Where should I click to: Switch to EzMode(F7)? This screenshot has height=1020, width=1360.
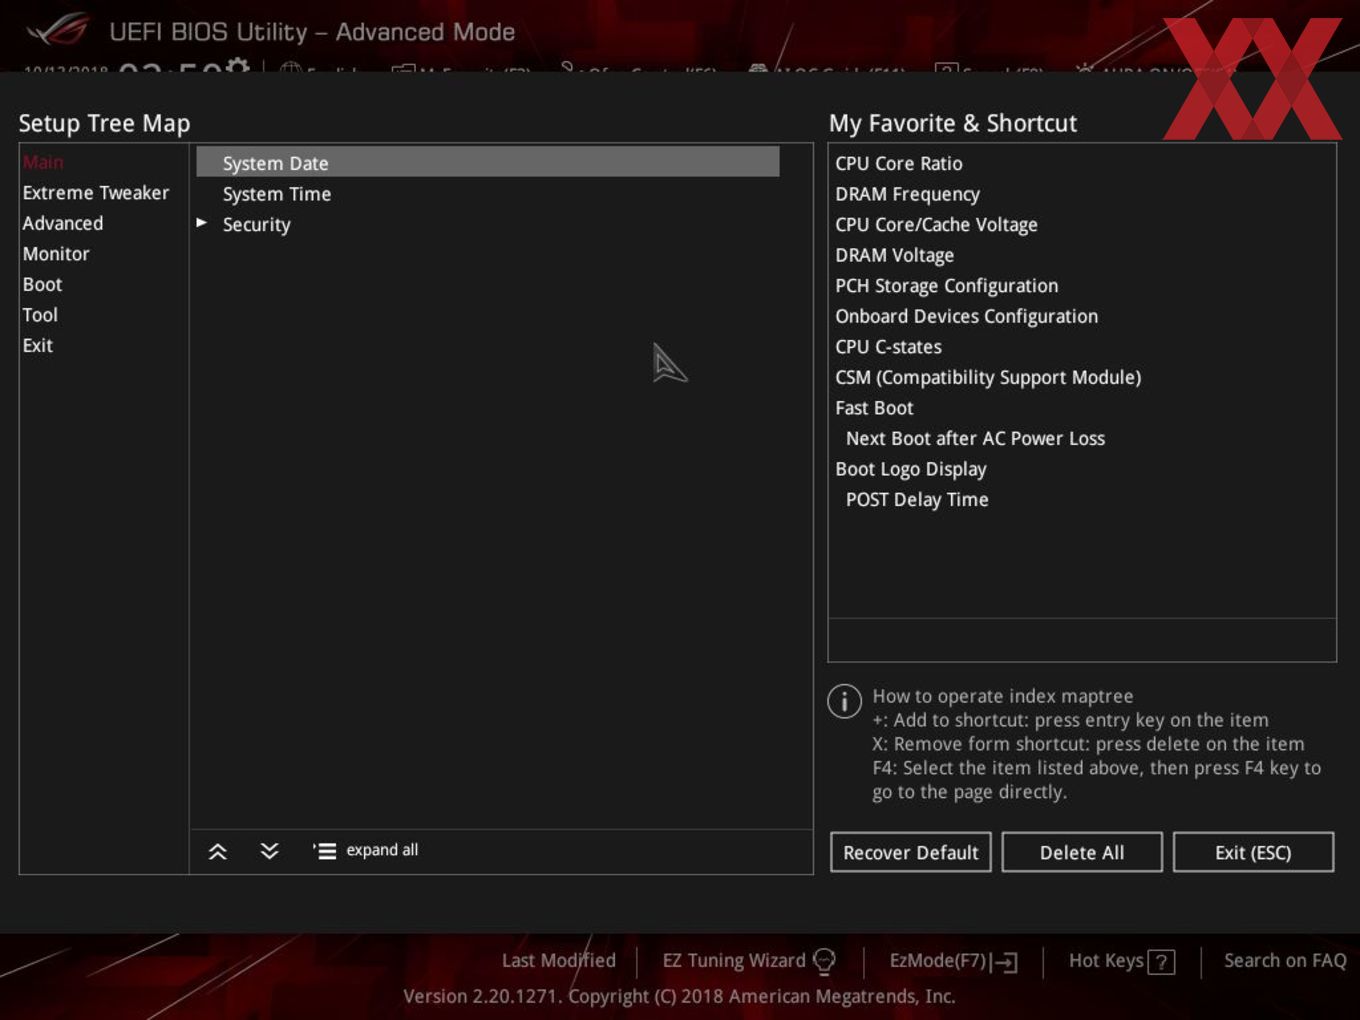point(937,961)
